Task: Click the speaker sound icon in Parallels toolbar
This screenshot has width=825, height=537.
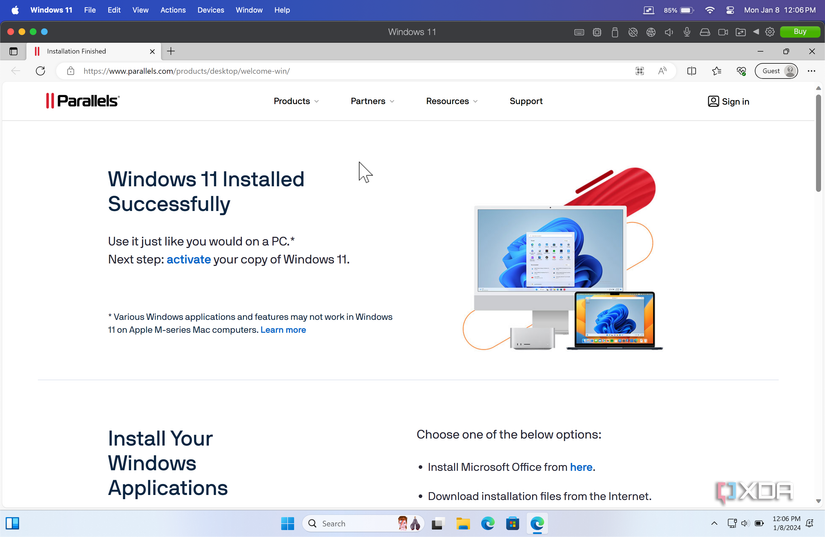Action: (x=669, y=32)
